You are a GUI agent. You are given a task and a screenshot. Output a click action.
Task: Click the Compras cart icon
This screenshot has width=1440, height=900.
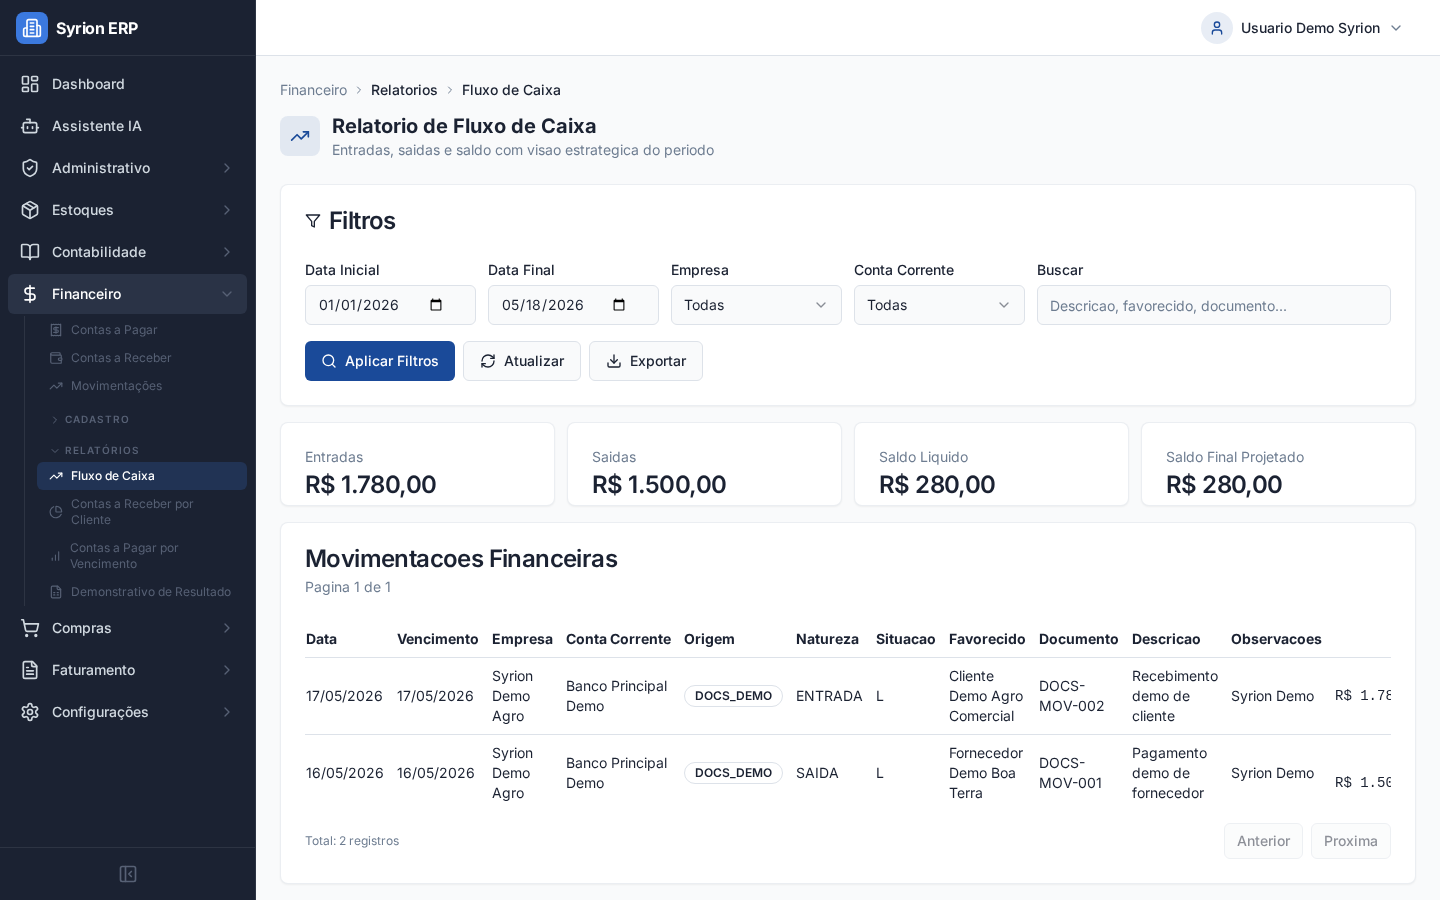tap(30, 628)
